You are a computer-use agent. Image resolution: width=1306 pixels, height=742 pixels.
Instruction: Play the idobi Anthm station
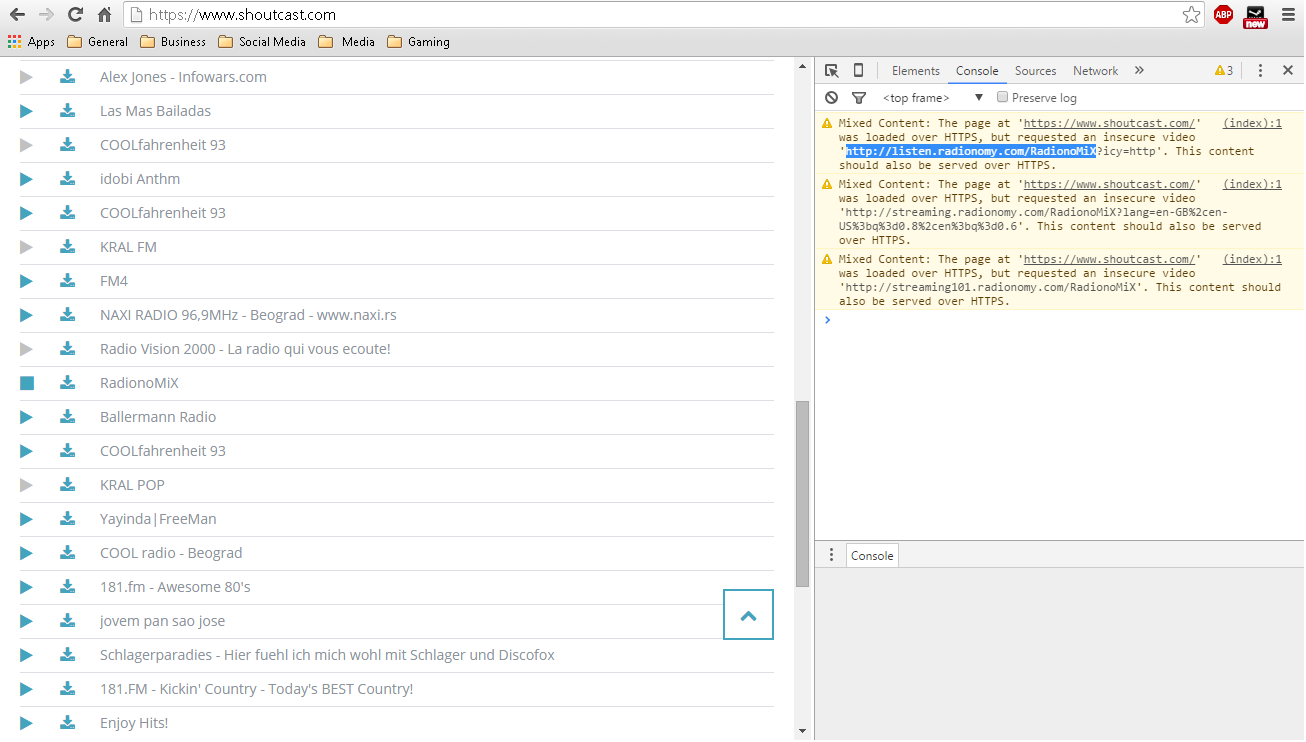click(x=26, y=179)
